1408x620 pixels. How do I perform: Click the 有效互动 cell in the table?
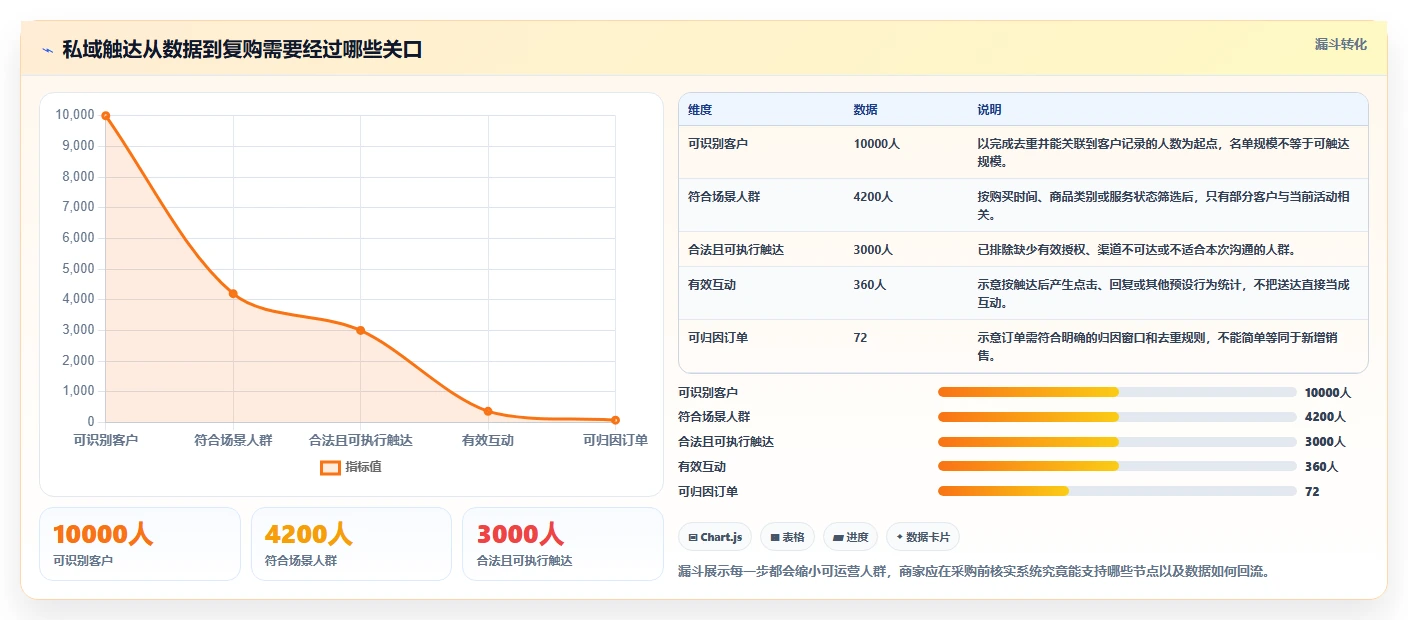pos(712,285)
